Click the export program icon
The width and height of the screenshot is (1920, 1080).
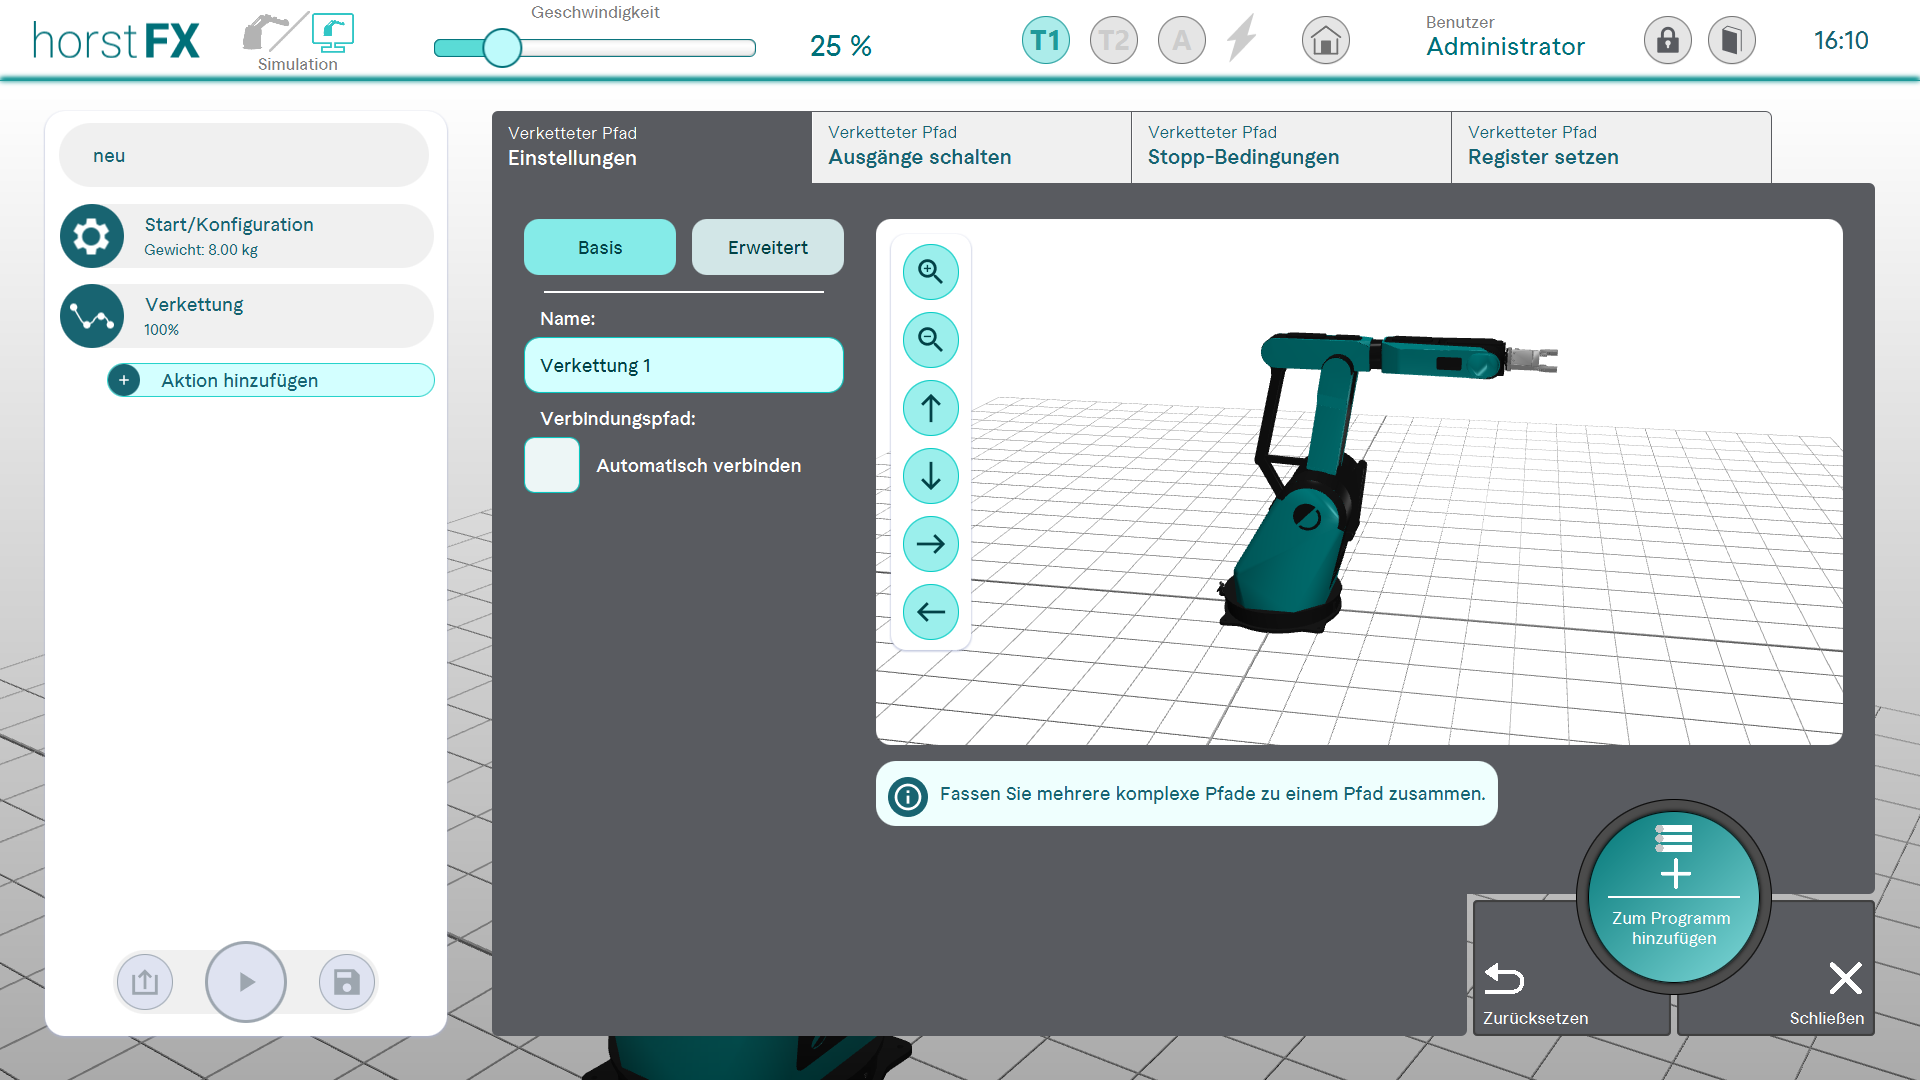coord(145,982)
